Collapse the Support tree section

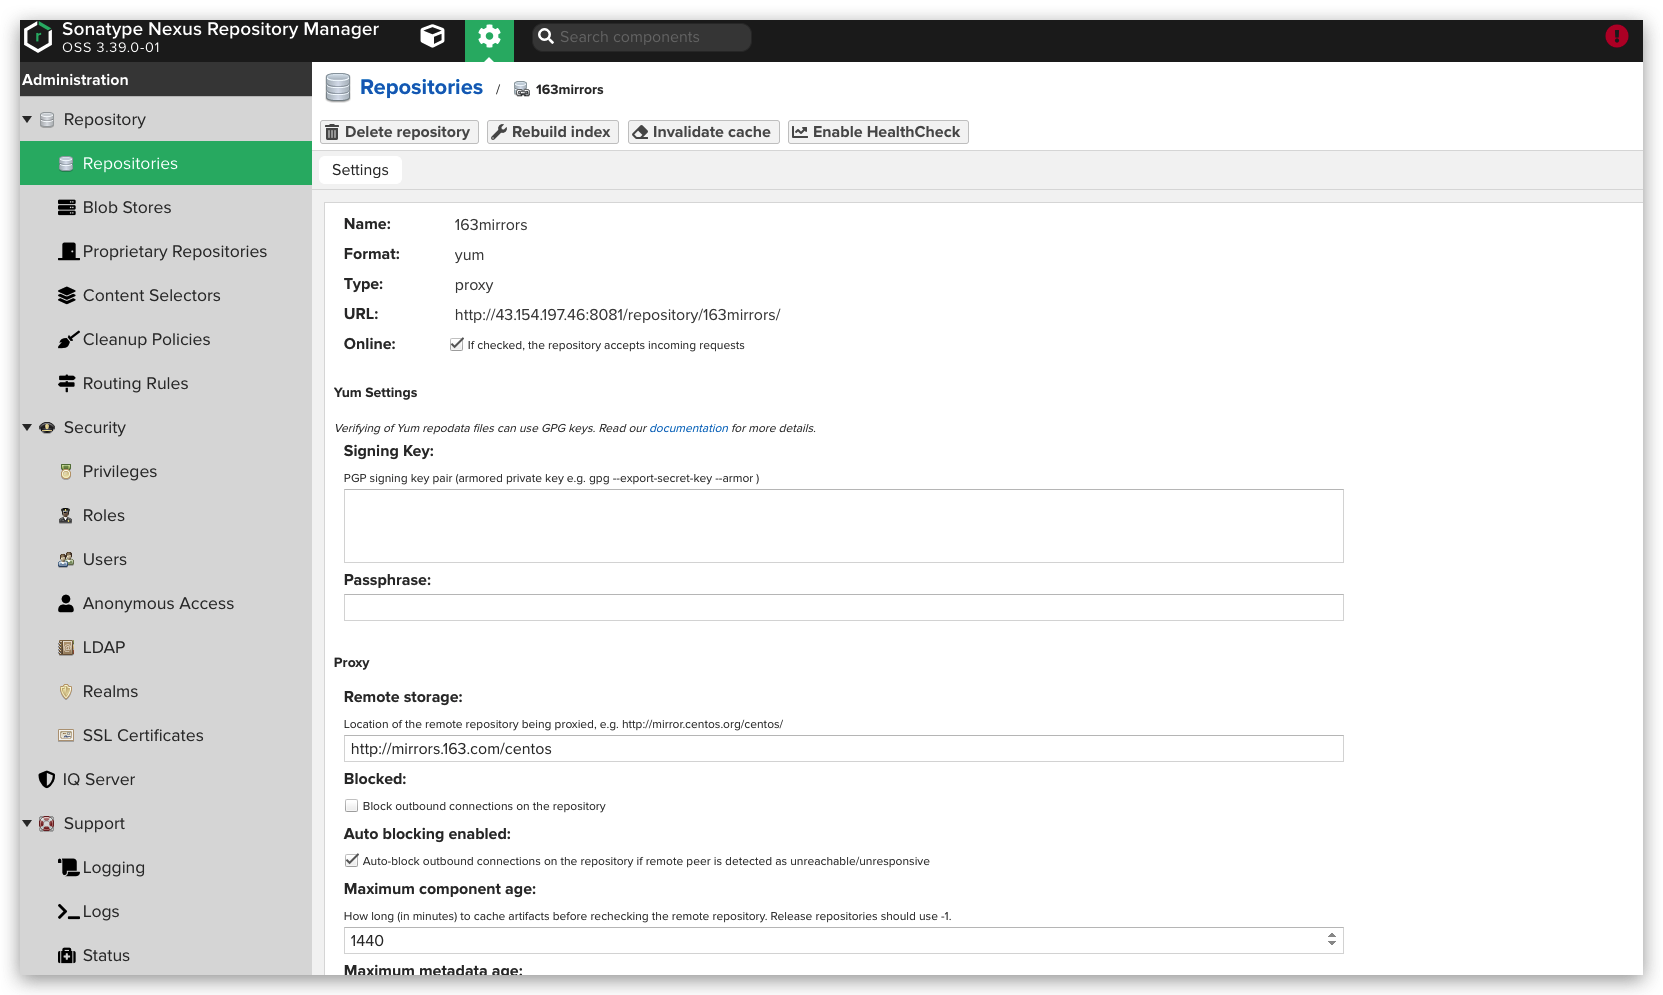(x=27, y=823)
